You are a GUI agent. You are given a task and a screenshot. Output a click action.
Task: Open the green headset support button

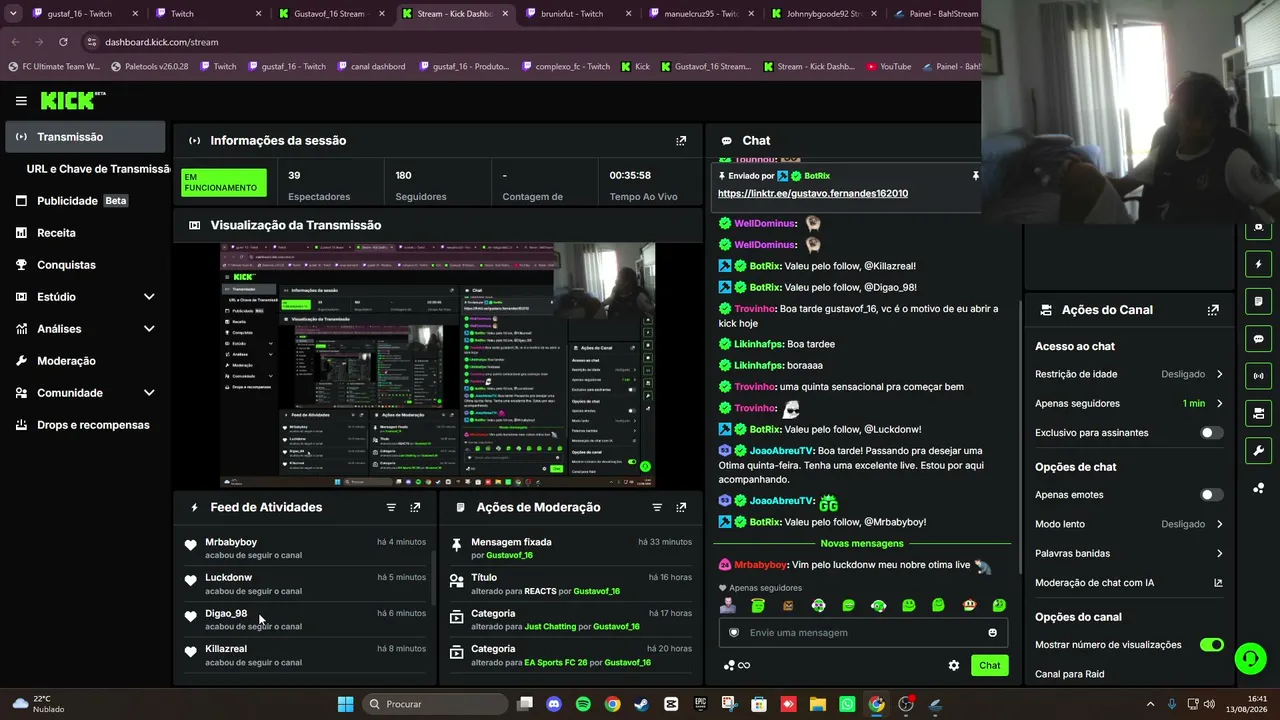coord(1250,658)
